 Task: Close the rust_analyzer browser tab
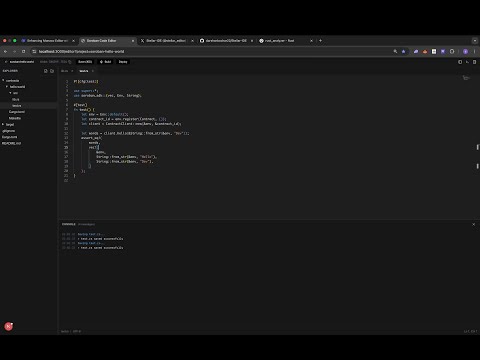311,41
